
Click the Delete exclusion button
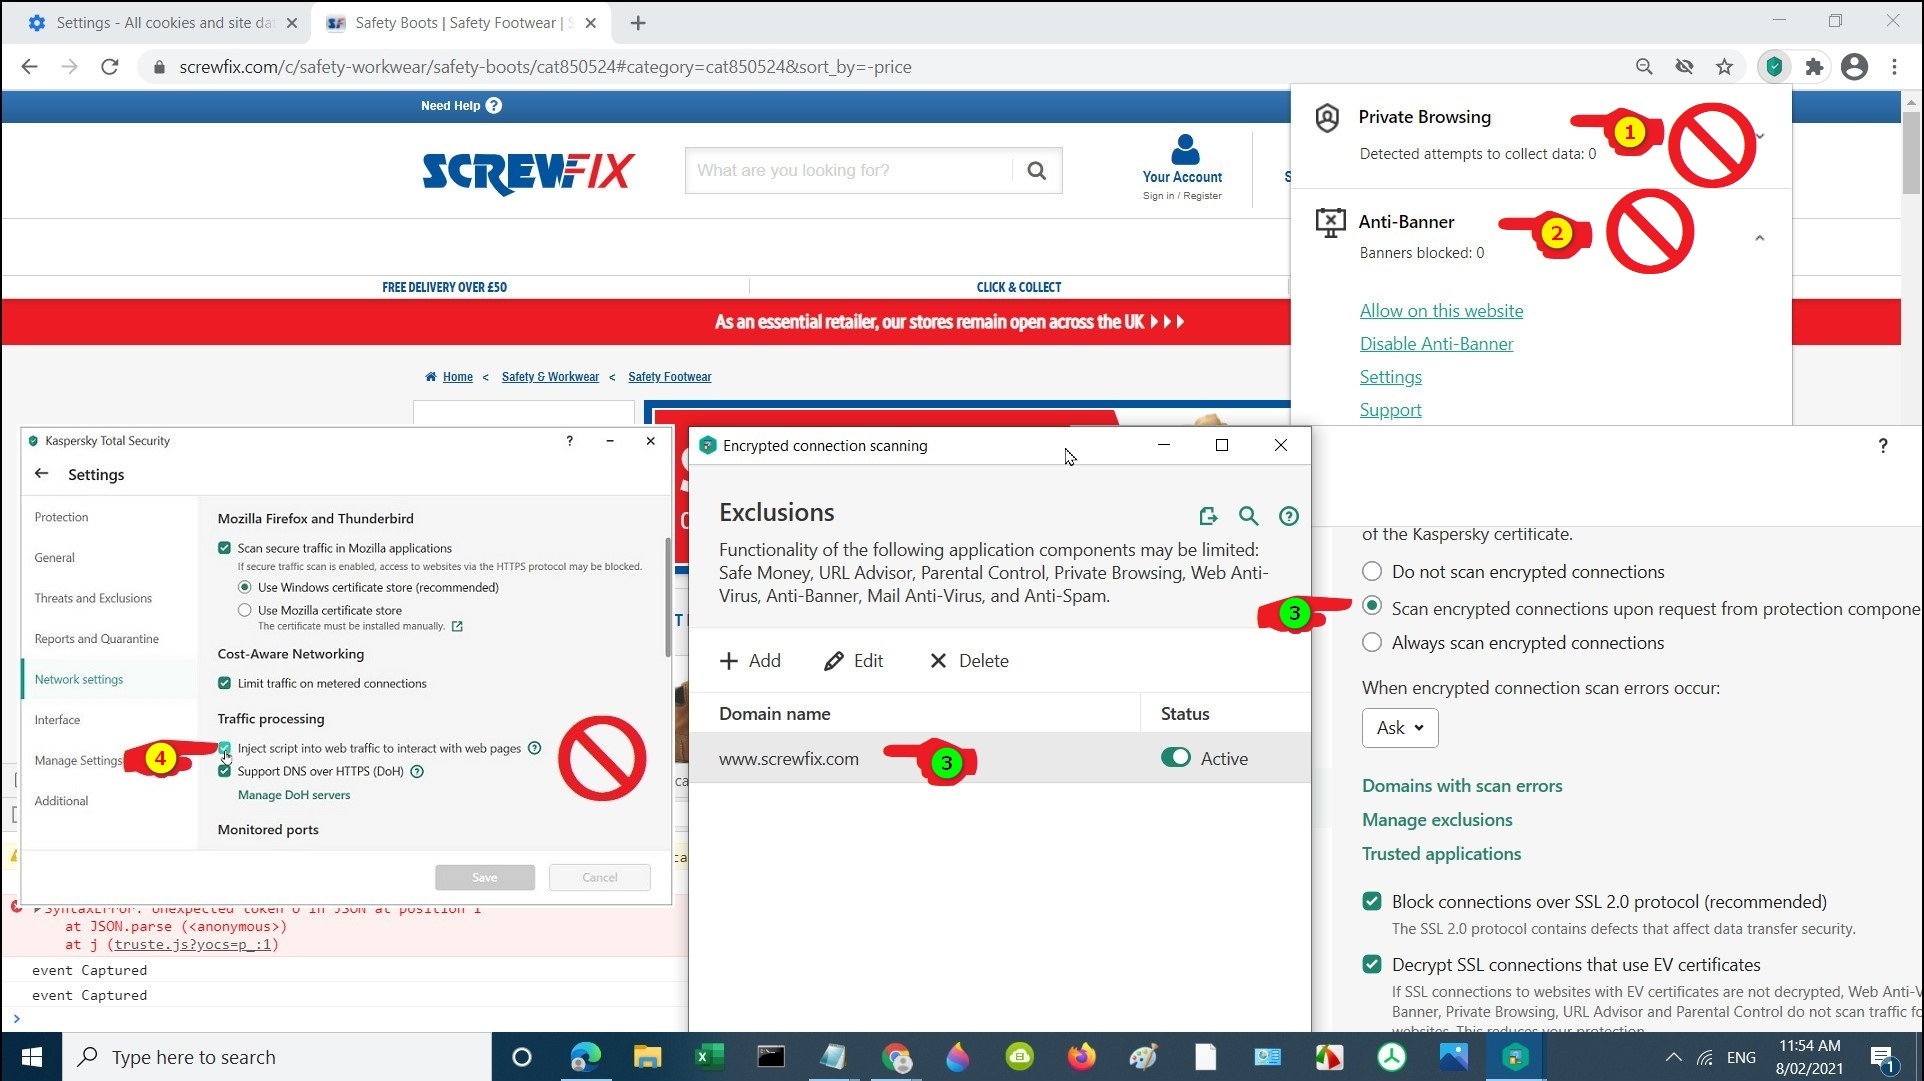pyautogui.click(x=969, y=661)
